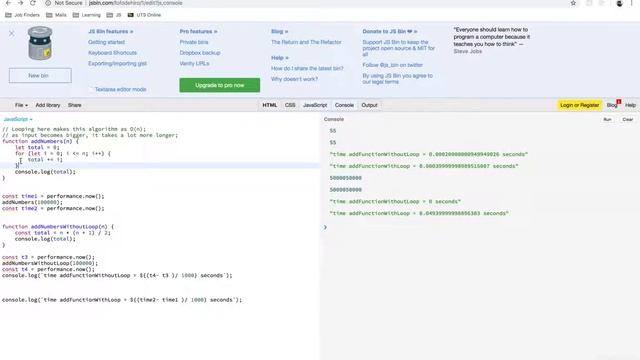The image size is (640, 360).
Task: Create a New bin
Action: point(40,76)
